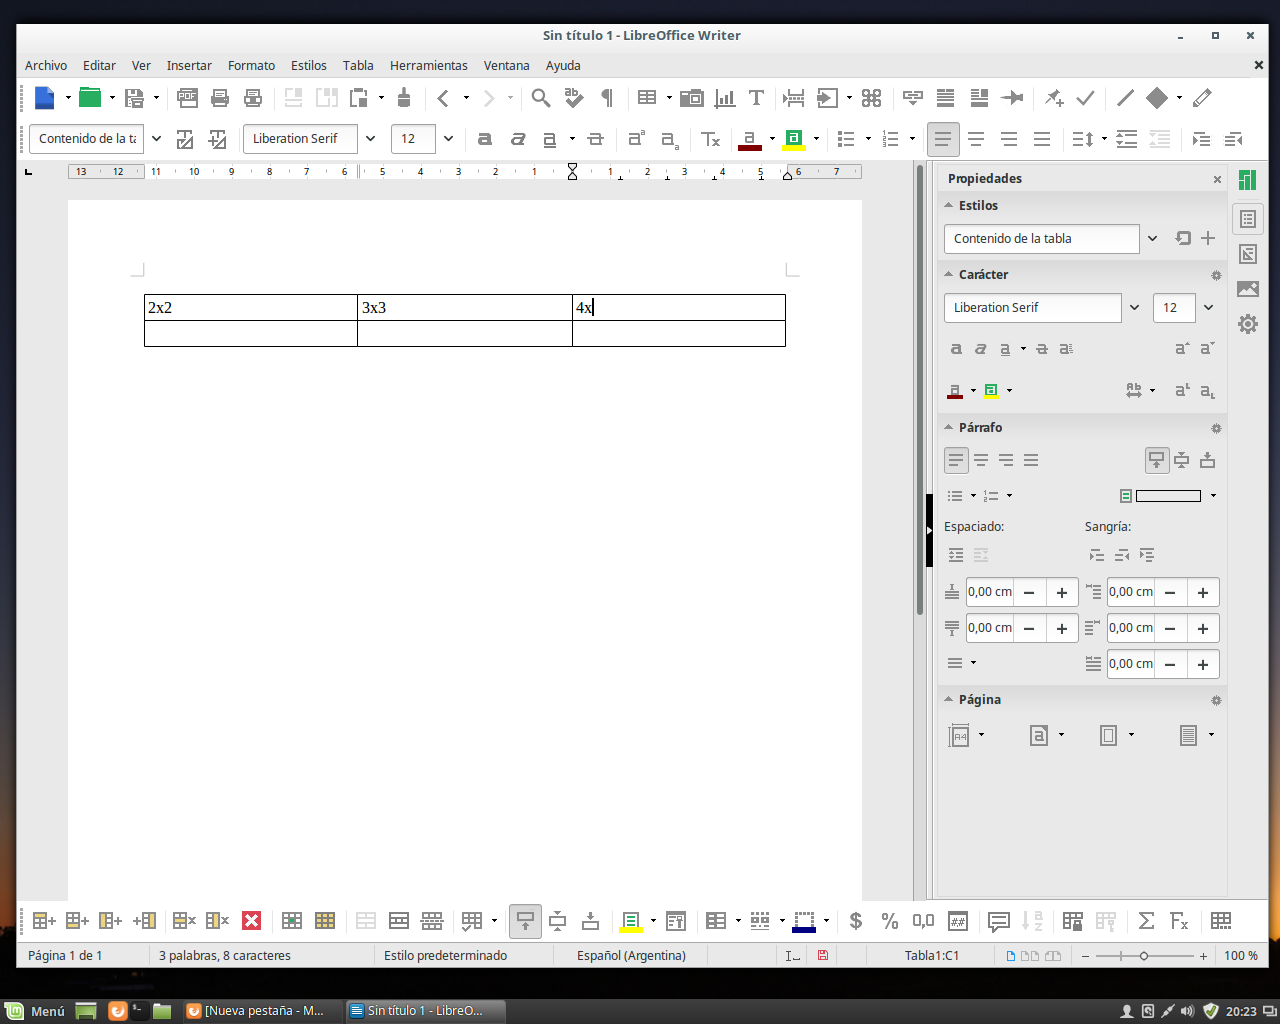The image size is (1280, 1024).
Task: Open line spacing dropdown in toolbar
Action: (1104, 139)
